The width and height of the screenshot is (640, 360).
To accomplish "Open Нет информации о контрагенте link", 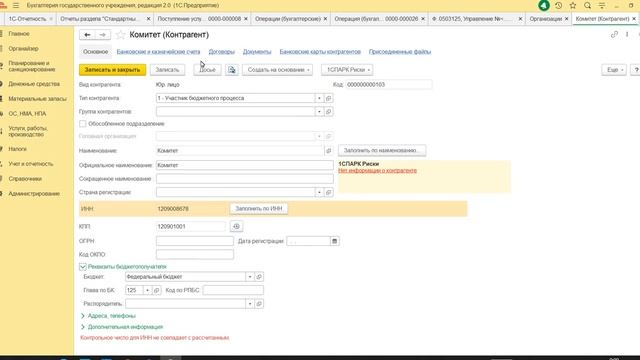I will pos(378,171).
